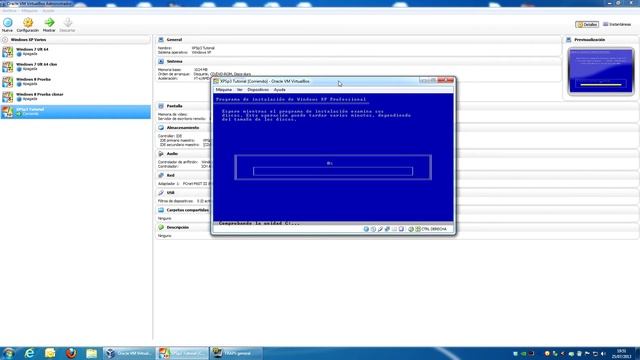The height and width of the screenshot is (360, 640).
Task: Click the setup progress bar in VM screen
Action: [x=333, y=171]
